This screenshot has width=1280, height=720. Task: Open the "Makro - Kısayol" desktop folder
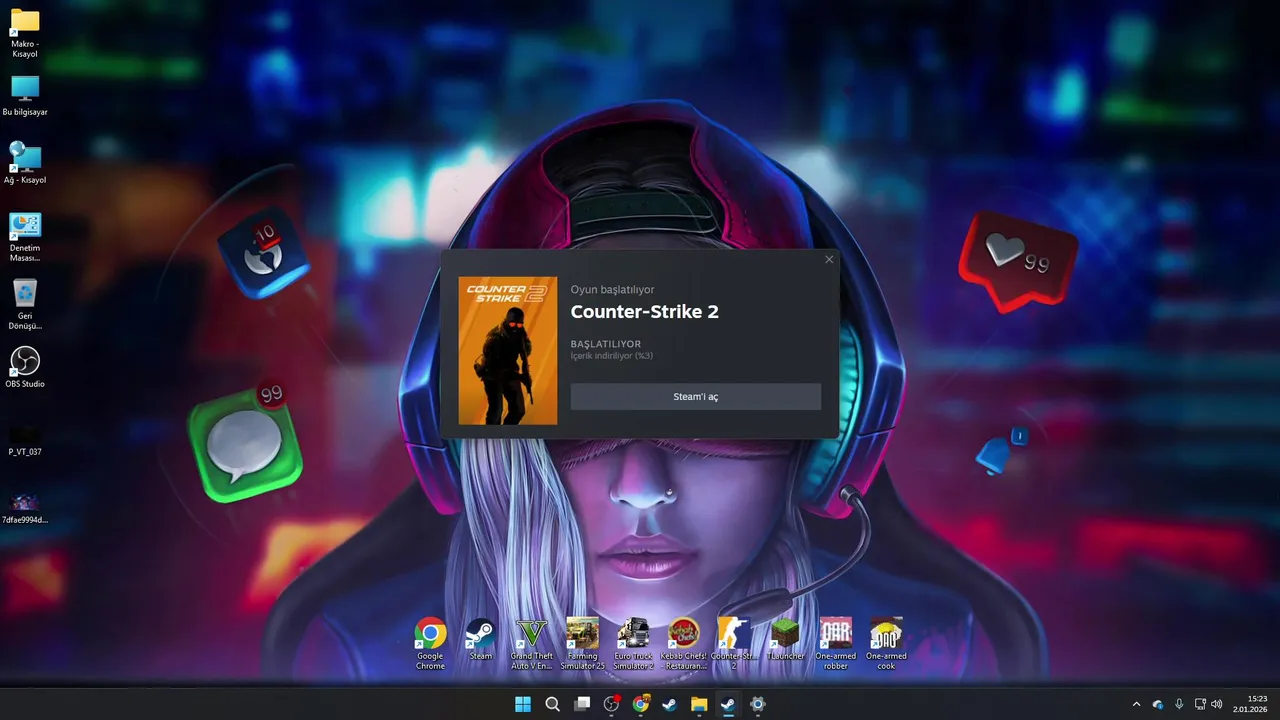coord(25,33)
